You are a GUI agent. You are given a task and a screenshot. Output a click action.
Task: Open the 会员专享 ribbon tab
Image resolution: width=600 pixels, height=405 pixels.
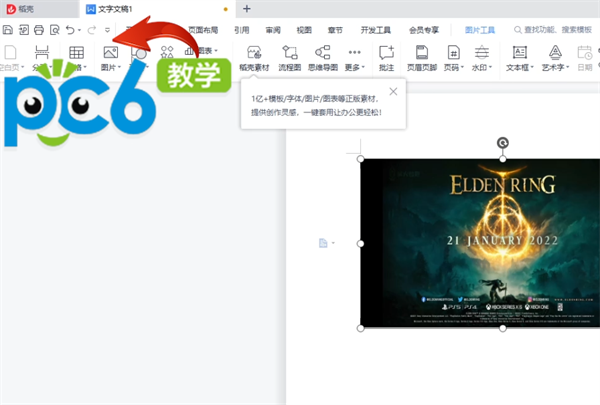pyautogui.click(x=424, y=30)
